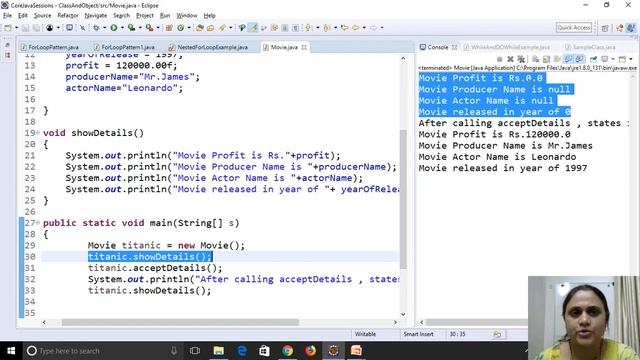Click the New Java Package icon
The height and width of the screenshot is (360, 640).
click(x=169, y=28)
